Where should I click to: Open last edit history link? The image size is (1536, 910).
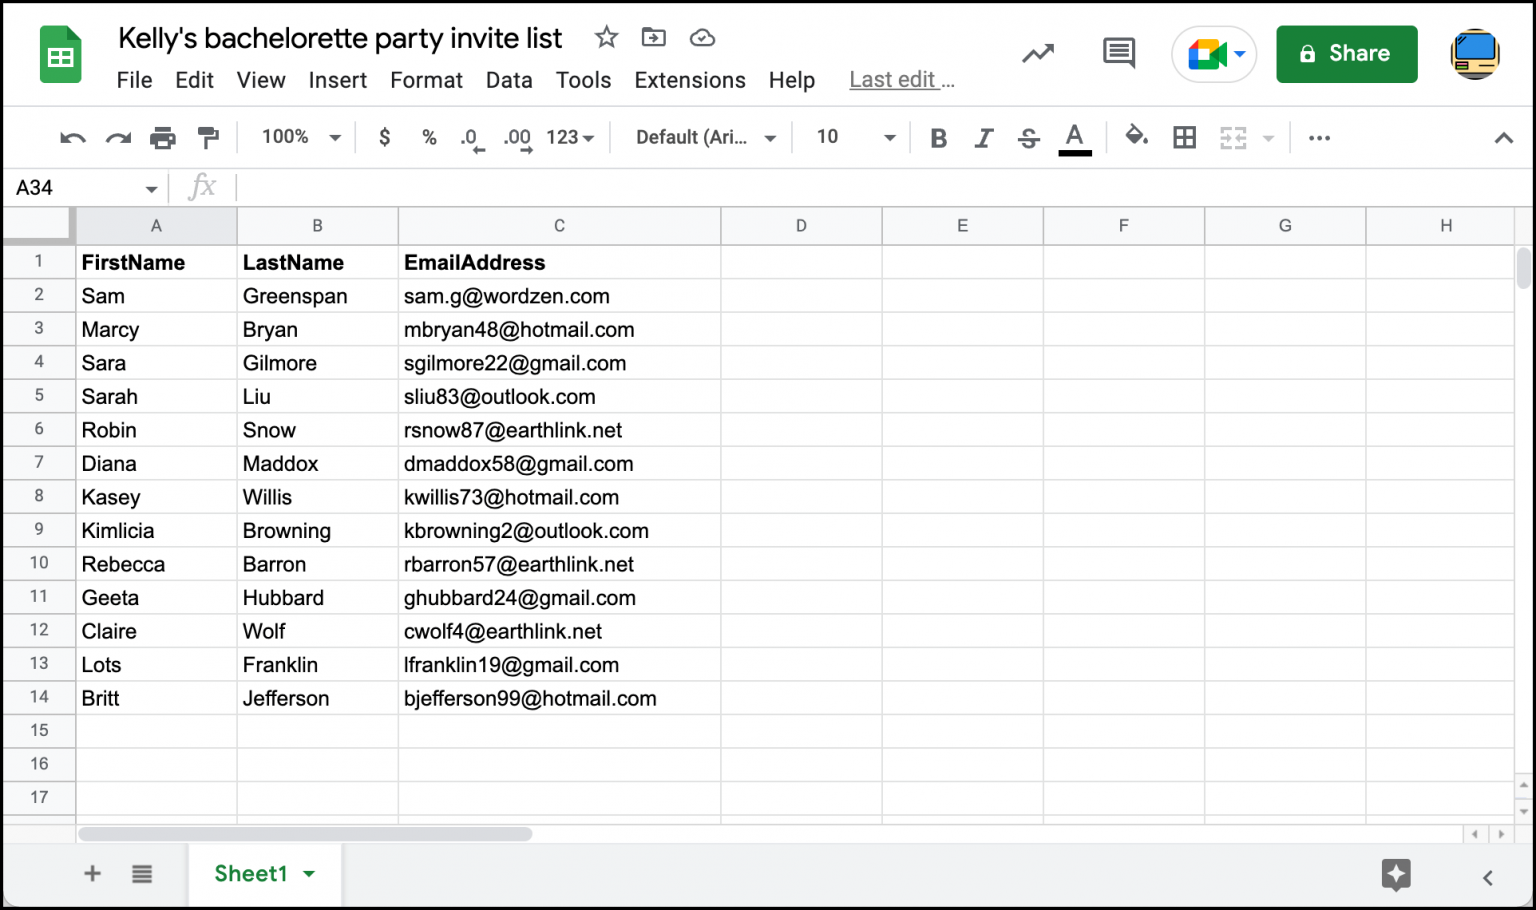pyautogui.click(x=901, y=79)
